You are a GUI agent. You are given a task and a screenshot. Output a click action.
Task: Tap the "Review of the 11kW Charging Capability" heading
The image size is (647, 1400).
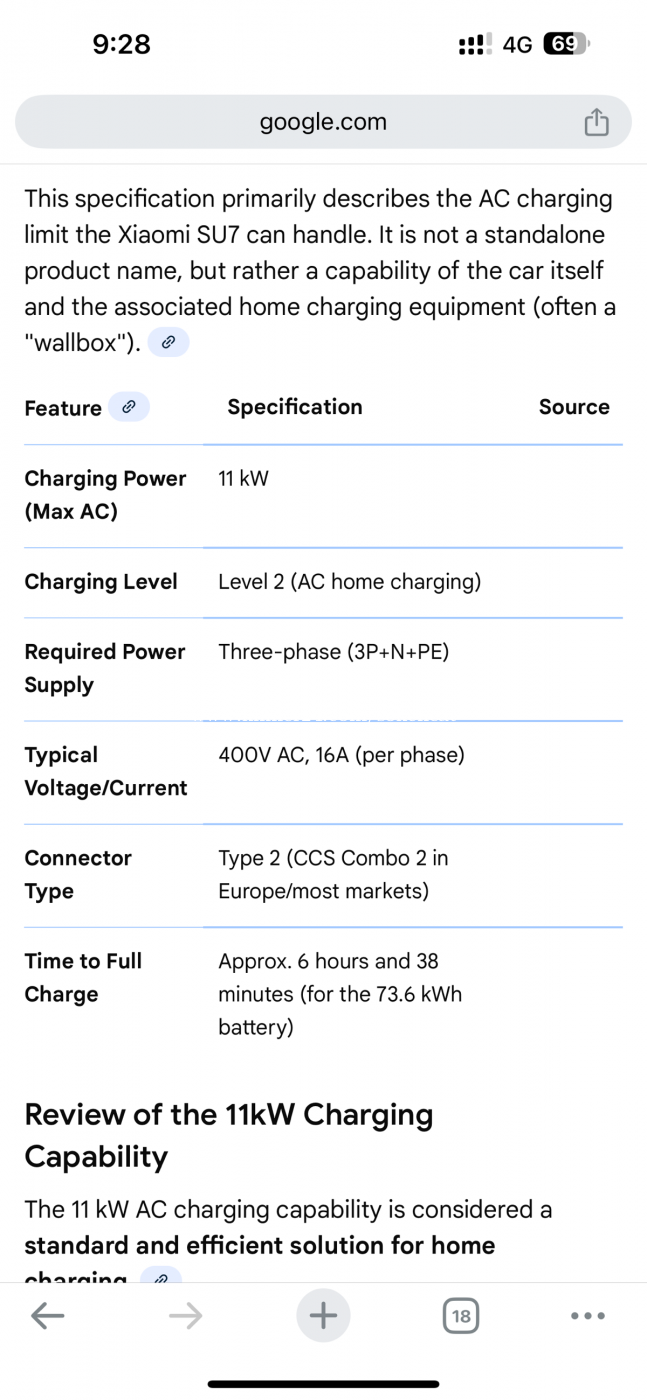coord(228,1135)
